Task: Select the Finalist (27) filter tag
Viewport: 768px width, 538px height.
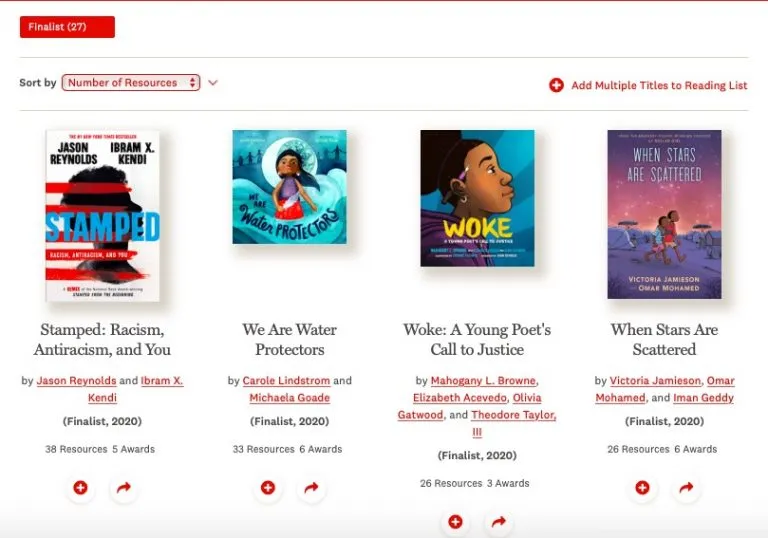Action: 67,27
